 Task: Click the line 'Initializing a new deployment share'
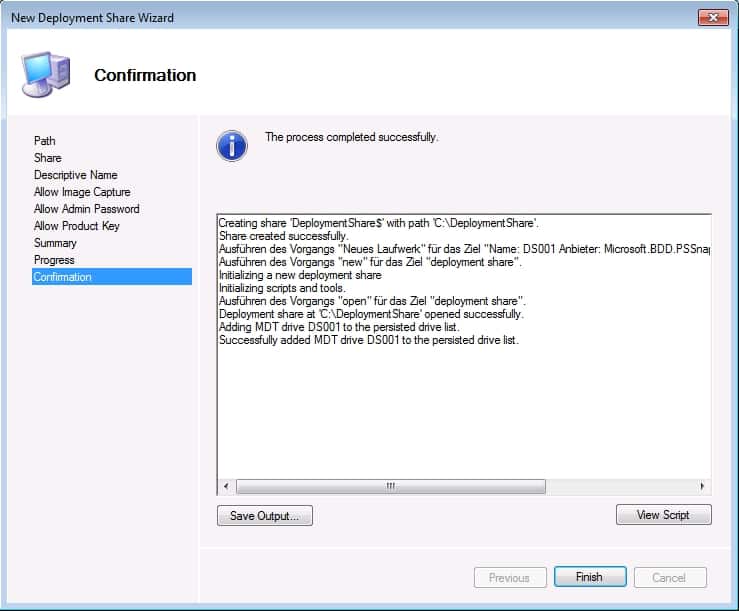pyautogui.click(x=300, y=275)
